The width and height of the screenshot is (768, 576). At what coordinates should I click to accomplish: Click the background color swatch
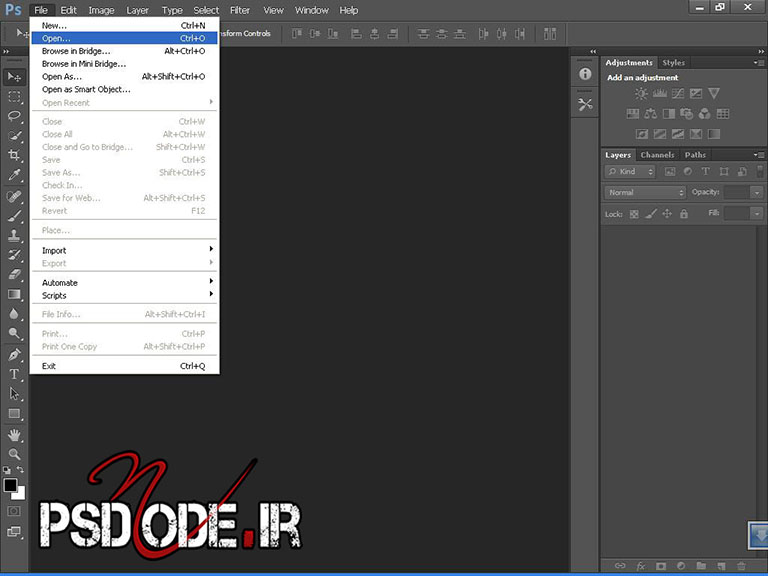[x=20, y=495]
